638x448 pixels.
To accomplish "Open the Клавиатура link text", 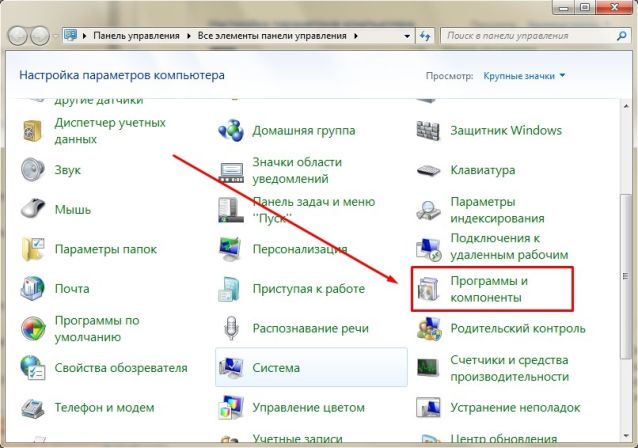I will [483, 170].
